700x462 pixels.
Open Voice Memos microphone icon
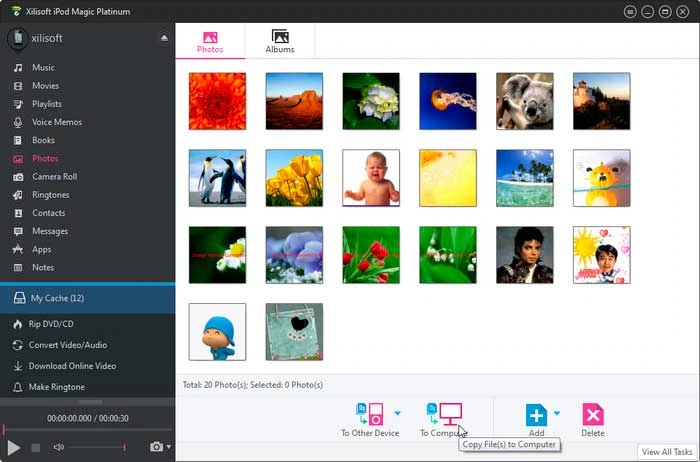pos(18,122)
